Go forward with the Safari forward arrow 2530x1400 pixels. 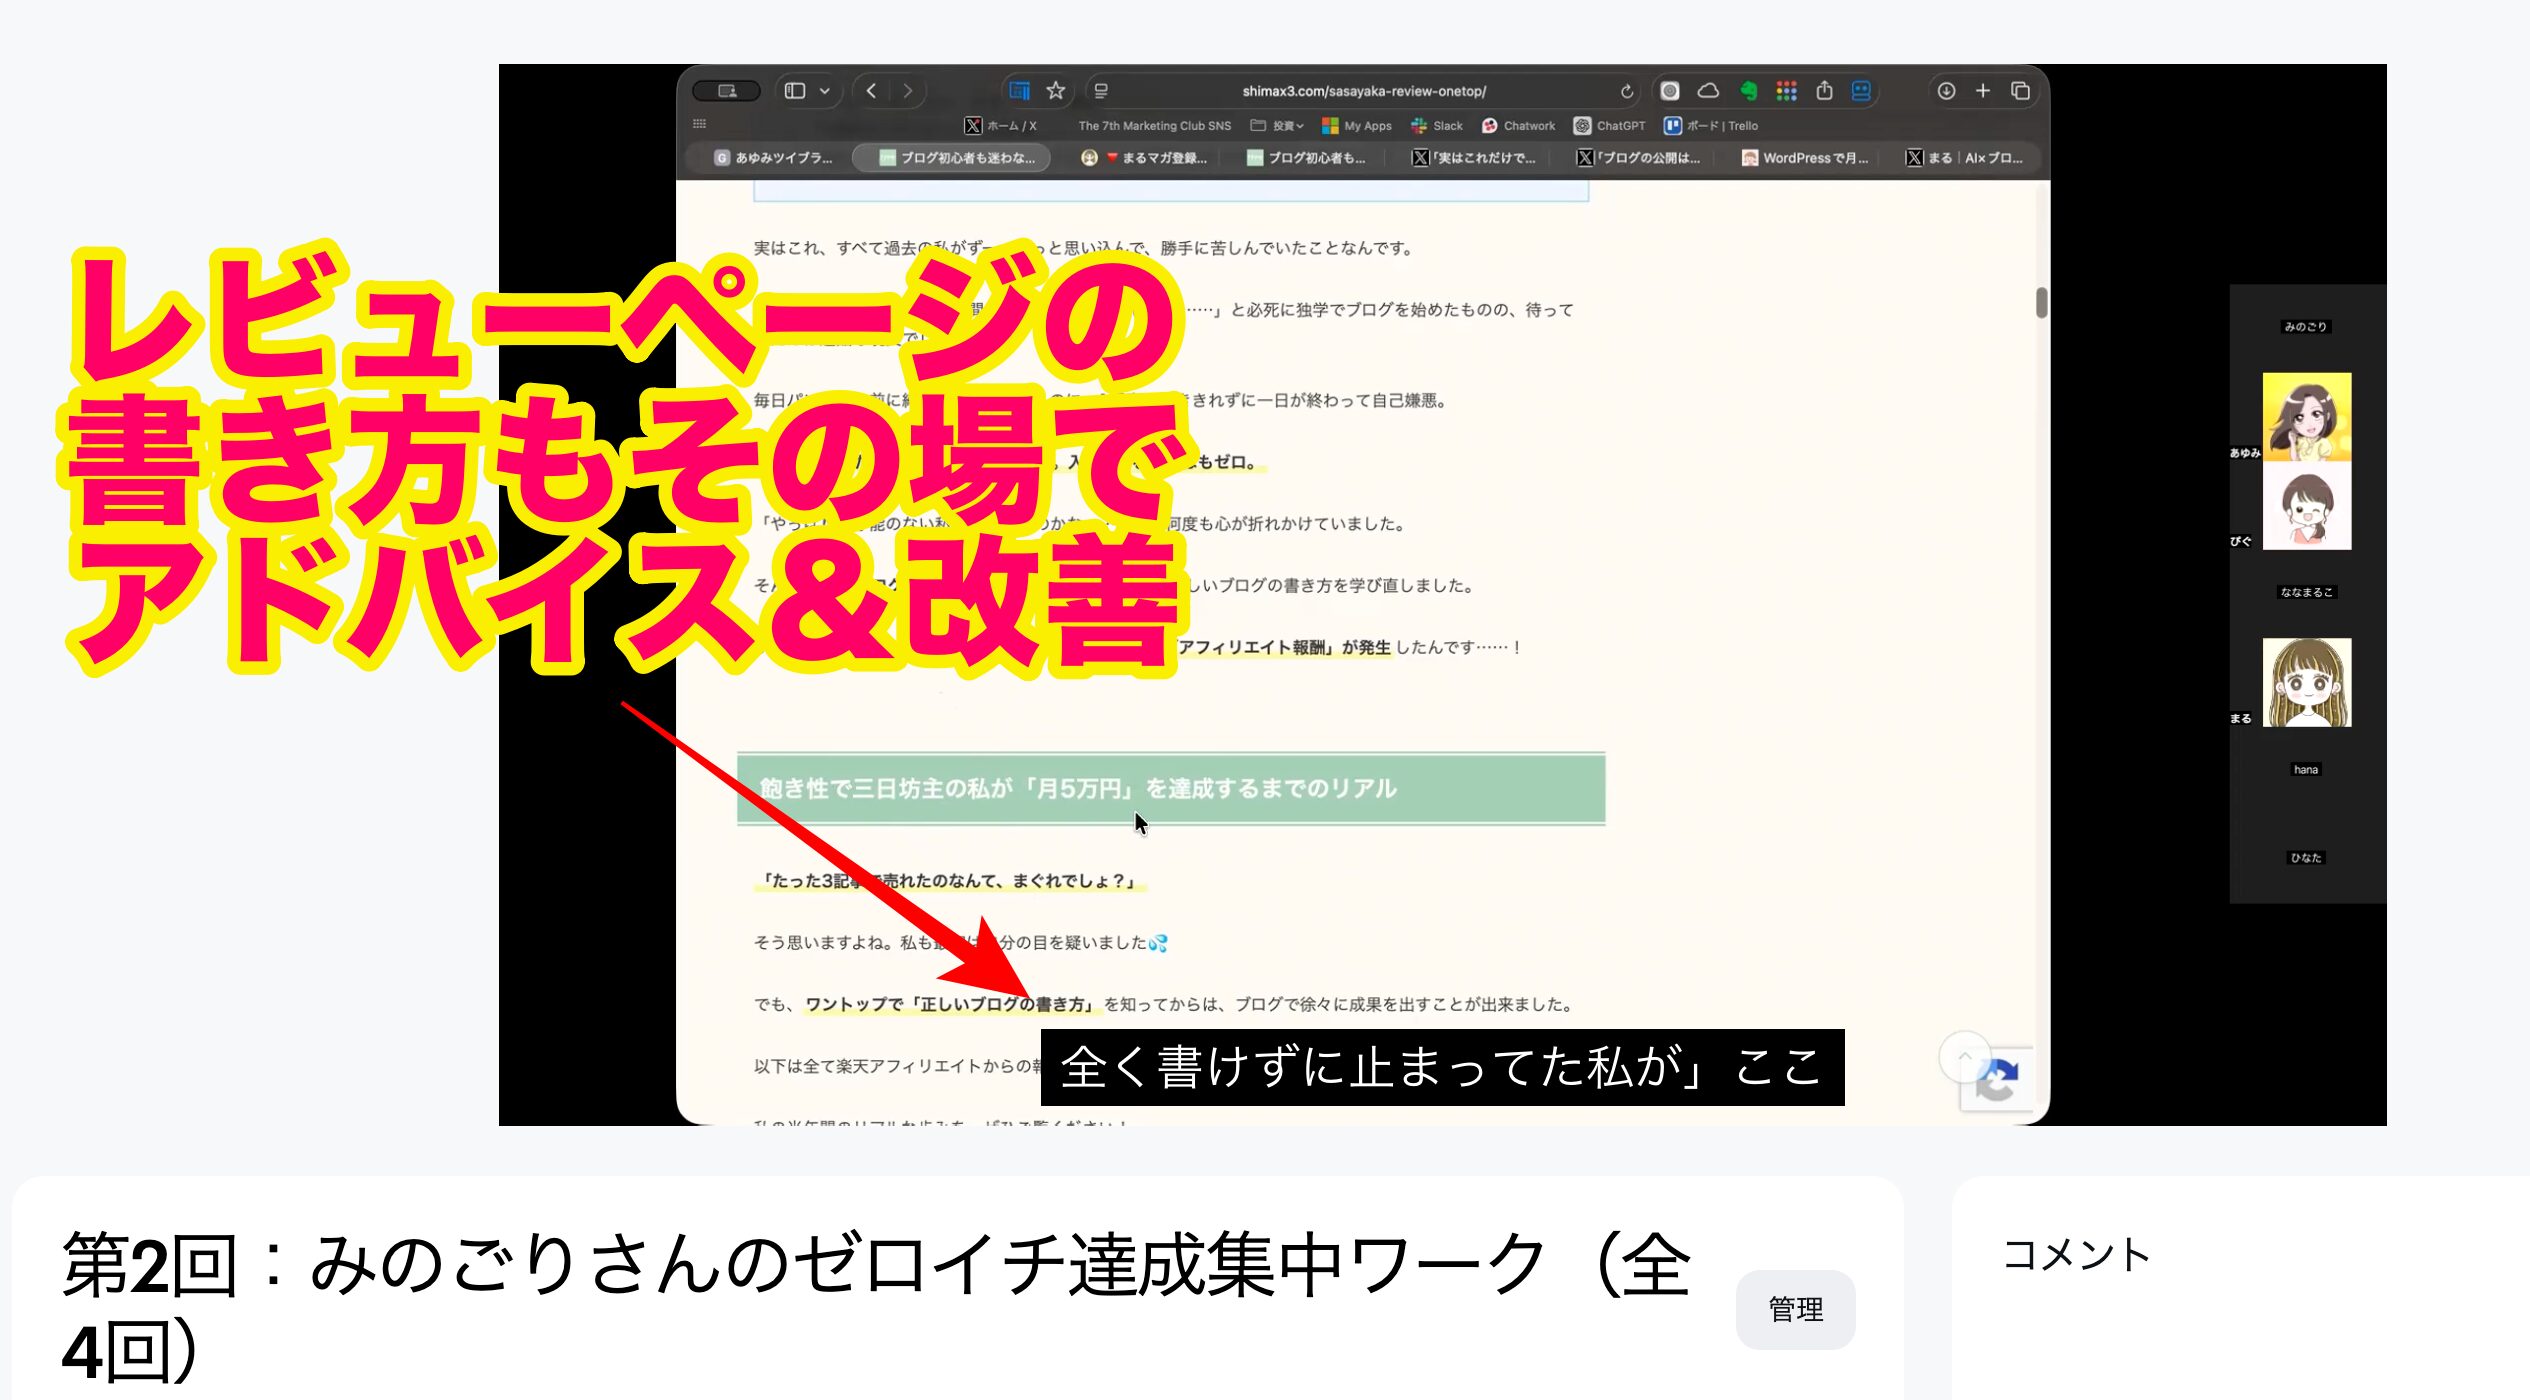(908, 91)
